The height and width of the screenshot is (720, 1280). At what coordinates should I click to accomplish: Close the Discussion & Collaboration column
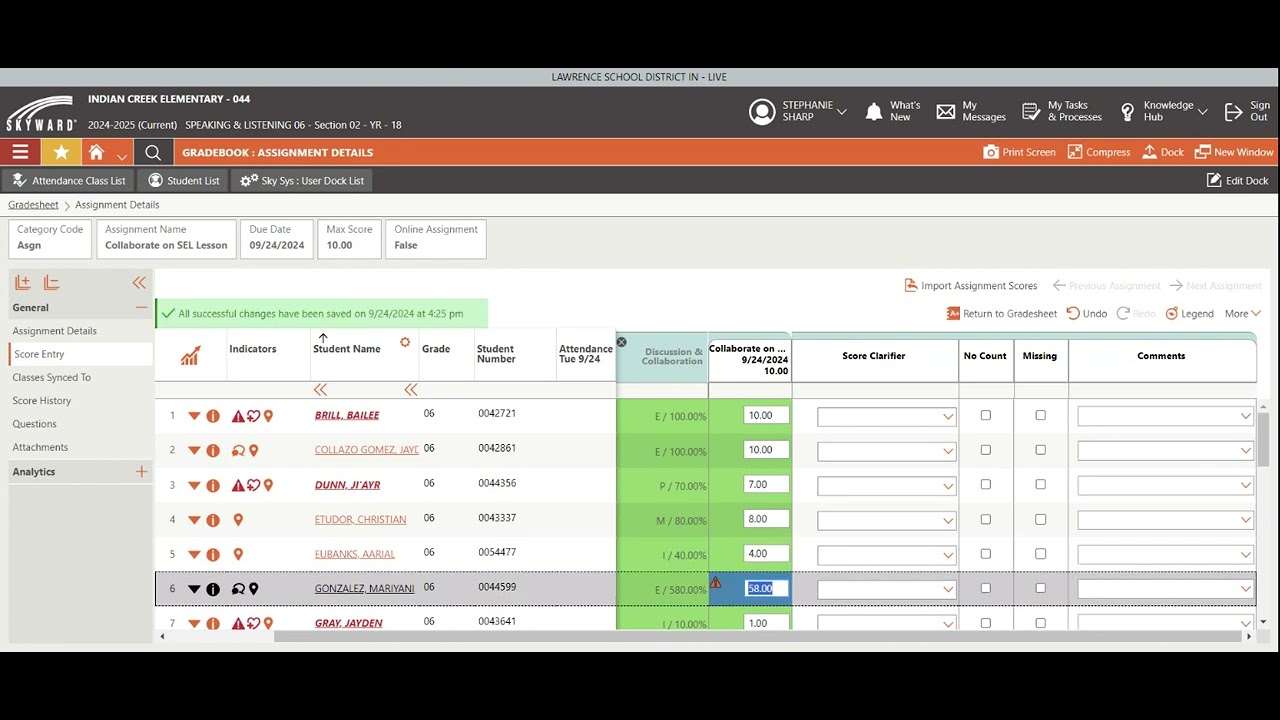(x=621, y=342)
